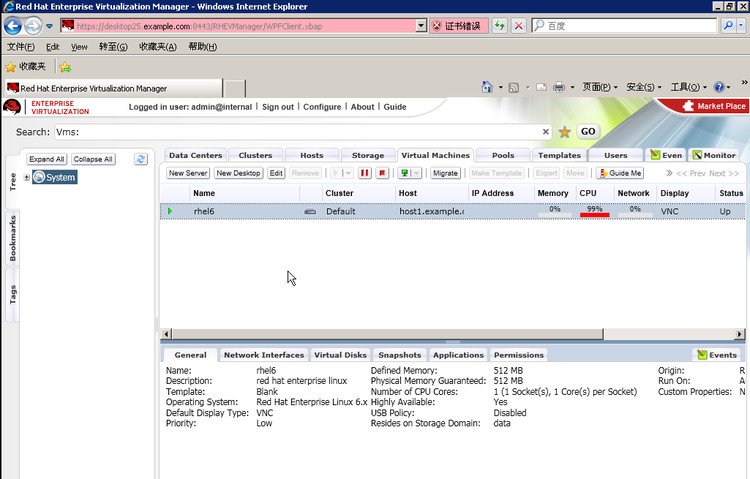
Task: Open the Edit menu
Action: [53, 47]
